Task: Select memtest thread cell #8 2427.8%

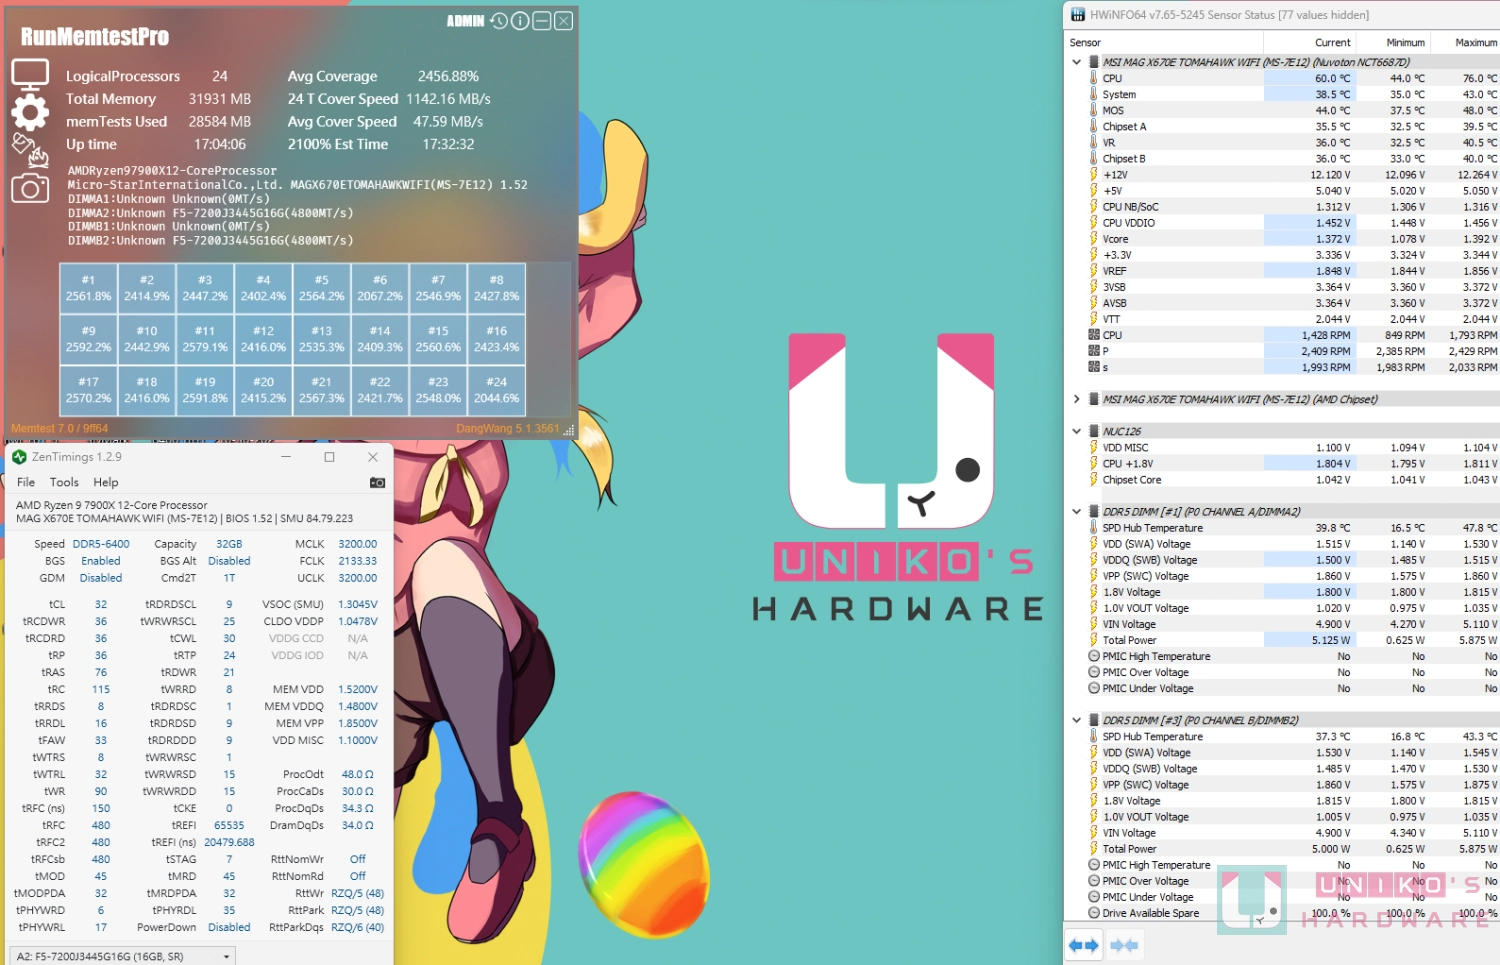Action: coord(496,288)
